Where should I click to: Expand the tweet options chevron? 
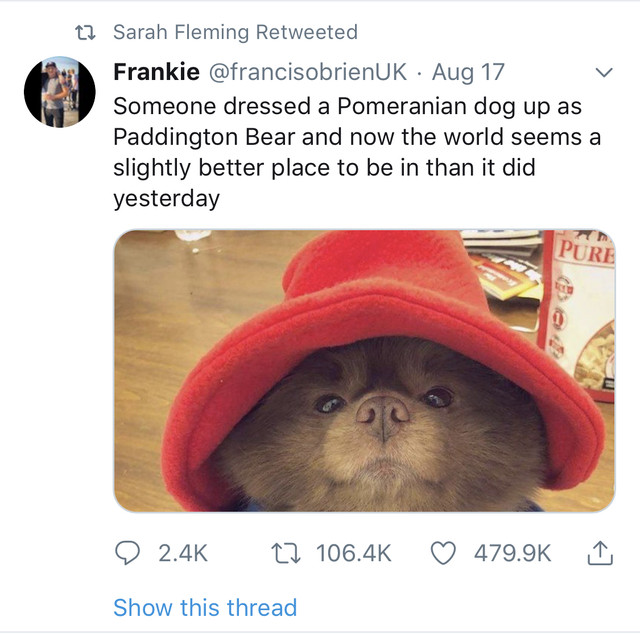coord(603,73)
